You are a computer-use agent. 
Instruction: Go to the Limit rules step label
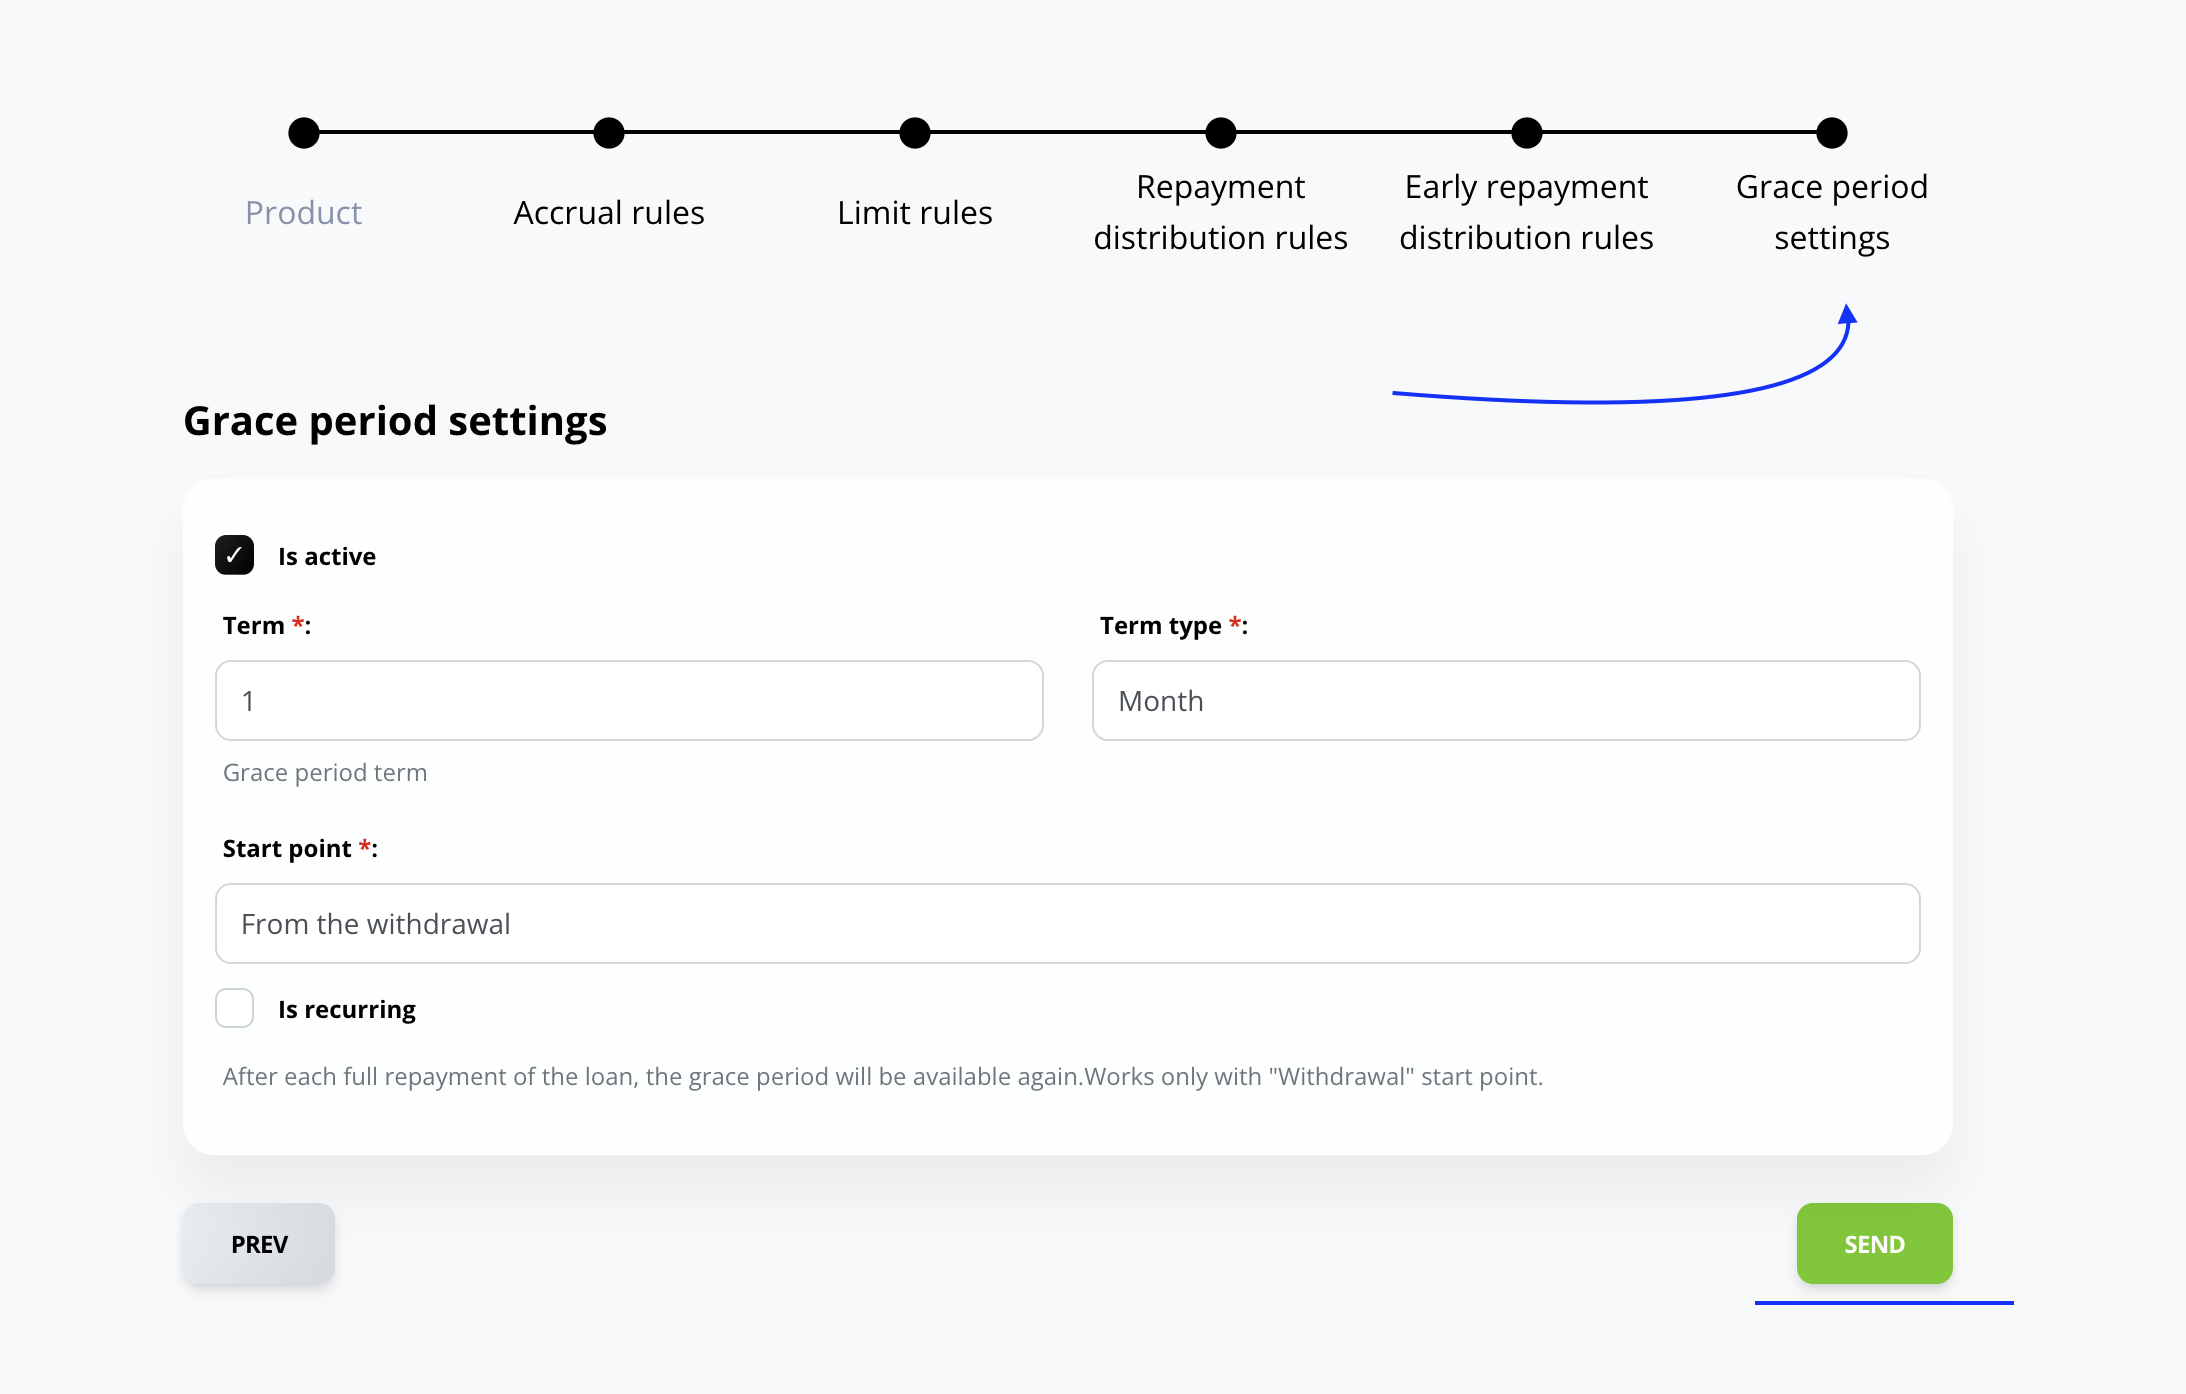point(915,213)
